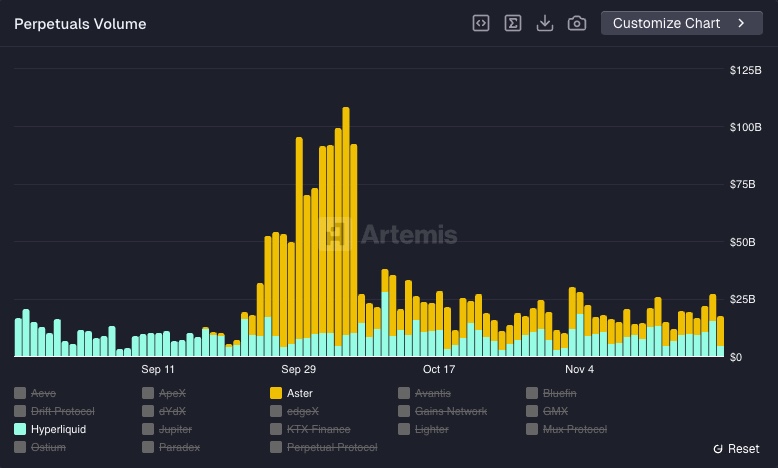
Task: Click the Reset text link
Action: (743, 449)
